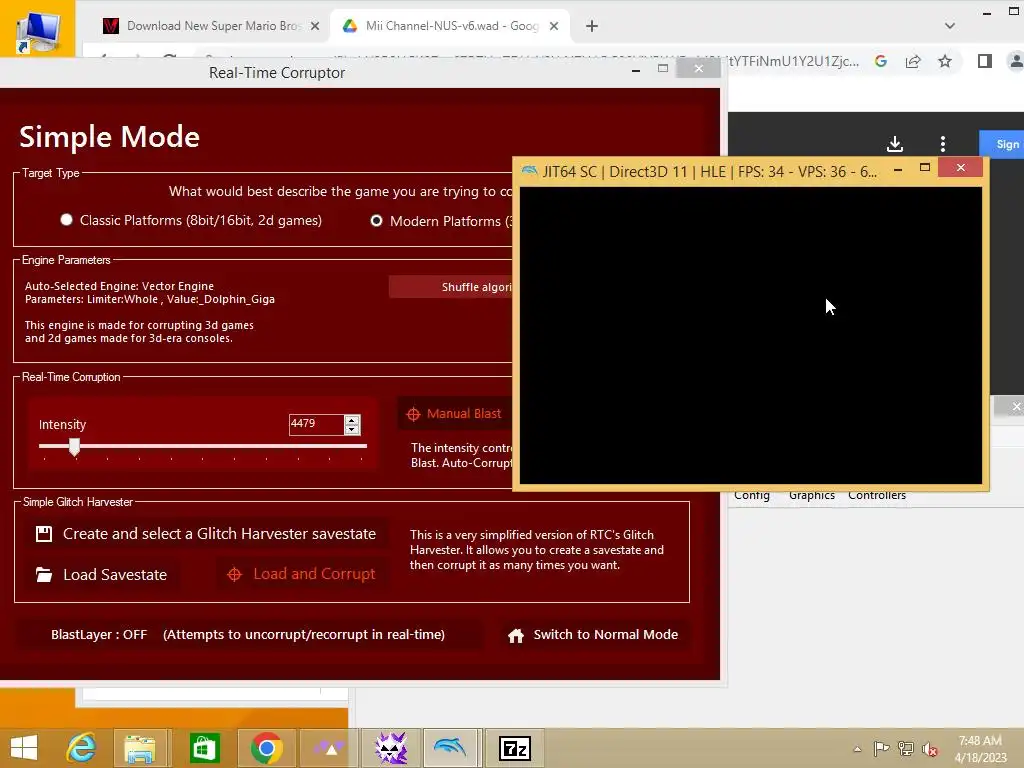Viewport: 1024px width, 768px height.
Task: Click the crosshair icon on Manual Blast
Action: (413, 414)
